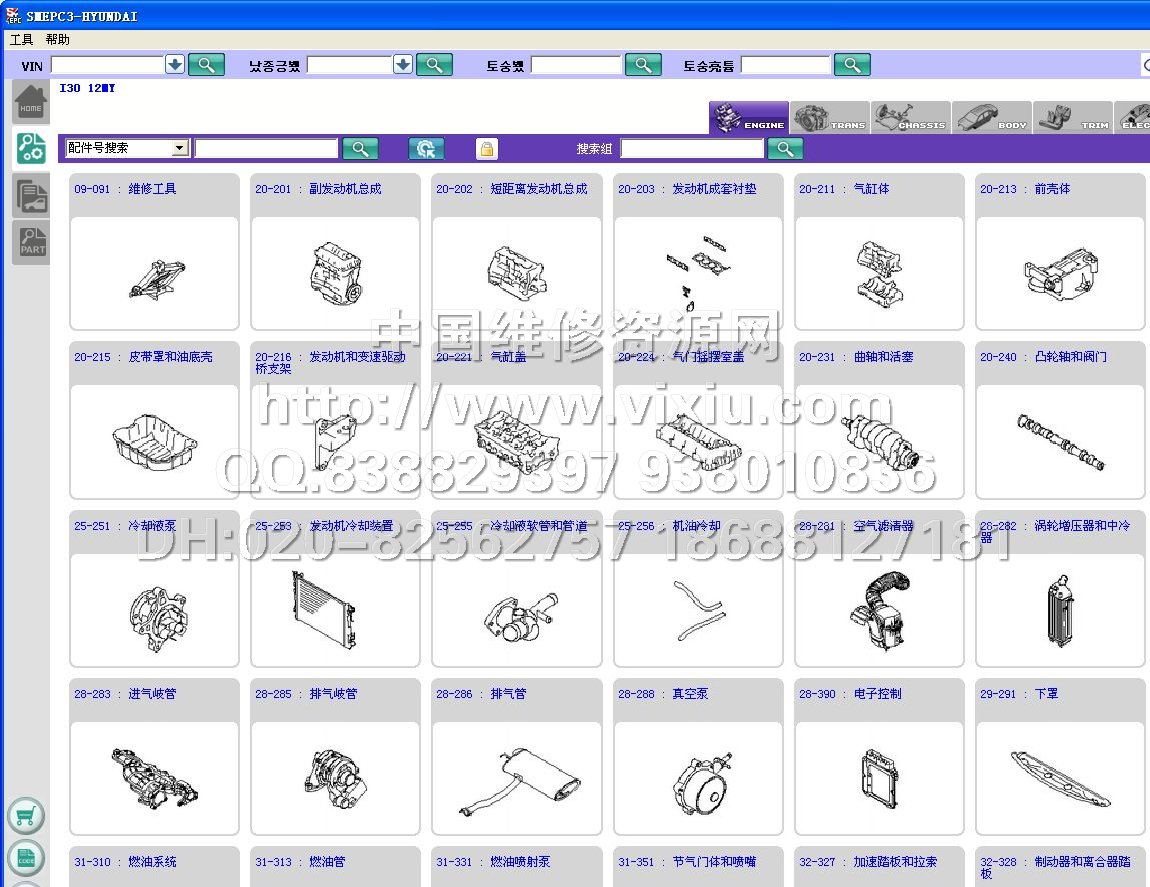This screenshot has height=887, width=1150.
Task: Open the vehicle documents sidebar icon
Action: pos(32,195)
